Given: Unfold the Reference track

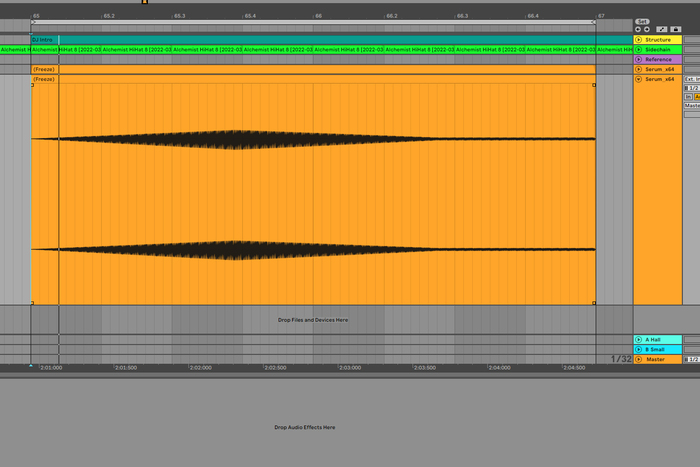Looking at the screenshot, I should tap(639, 59).
